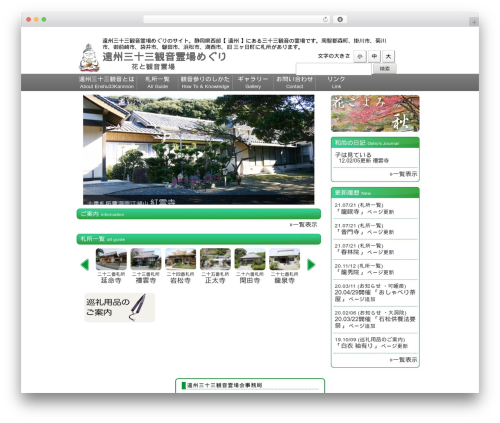This screenshot has height=423, width=500.
Task: Open a new browser tab with plus button
Action: click(x=474, y=22)
